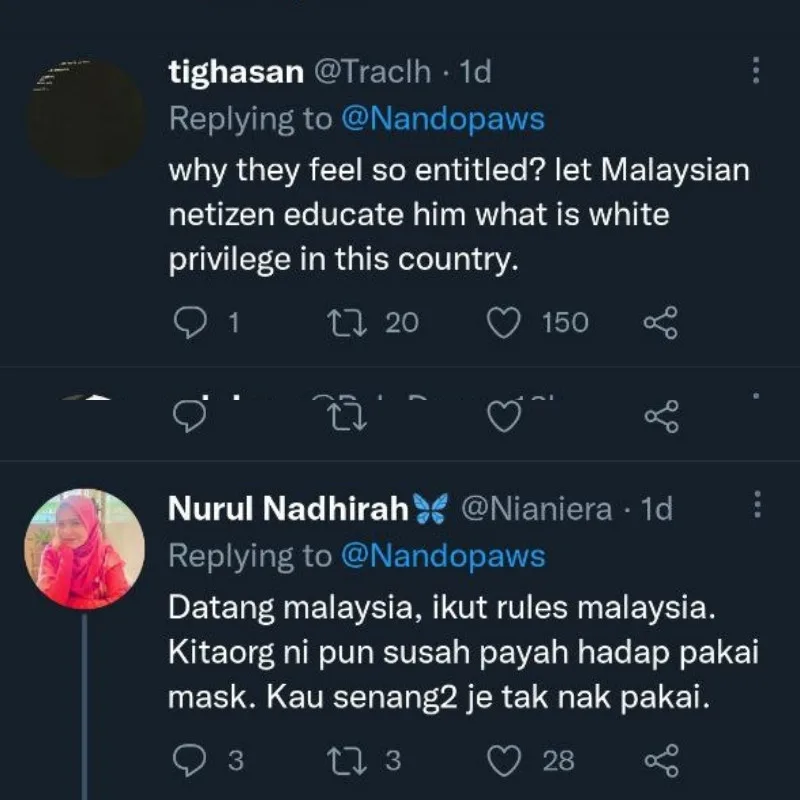Screen dimensions: 800x800
Task: Like Nurul Nadhirah's tweet
Action: point(502,761)
